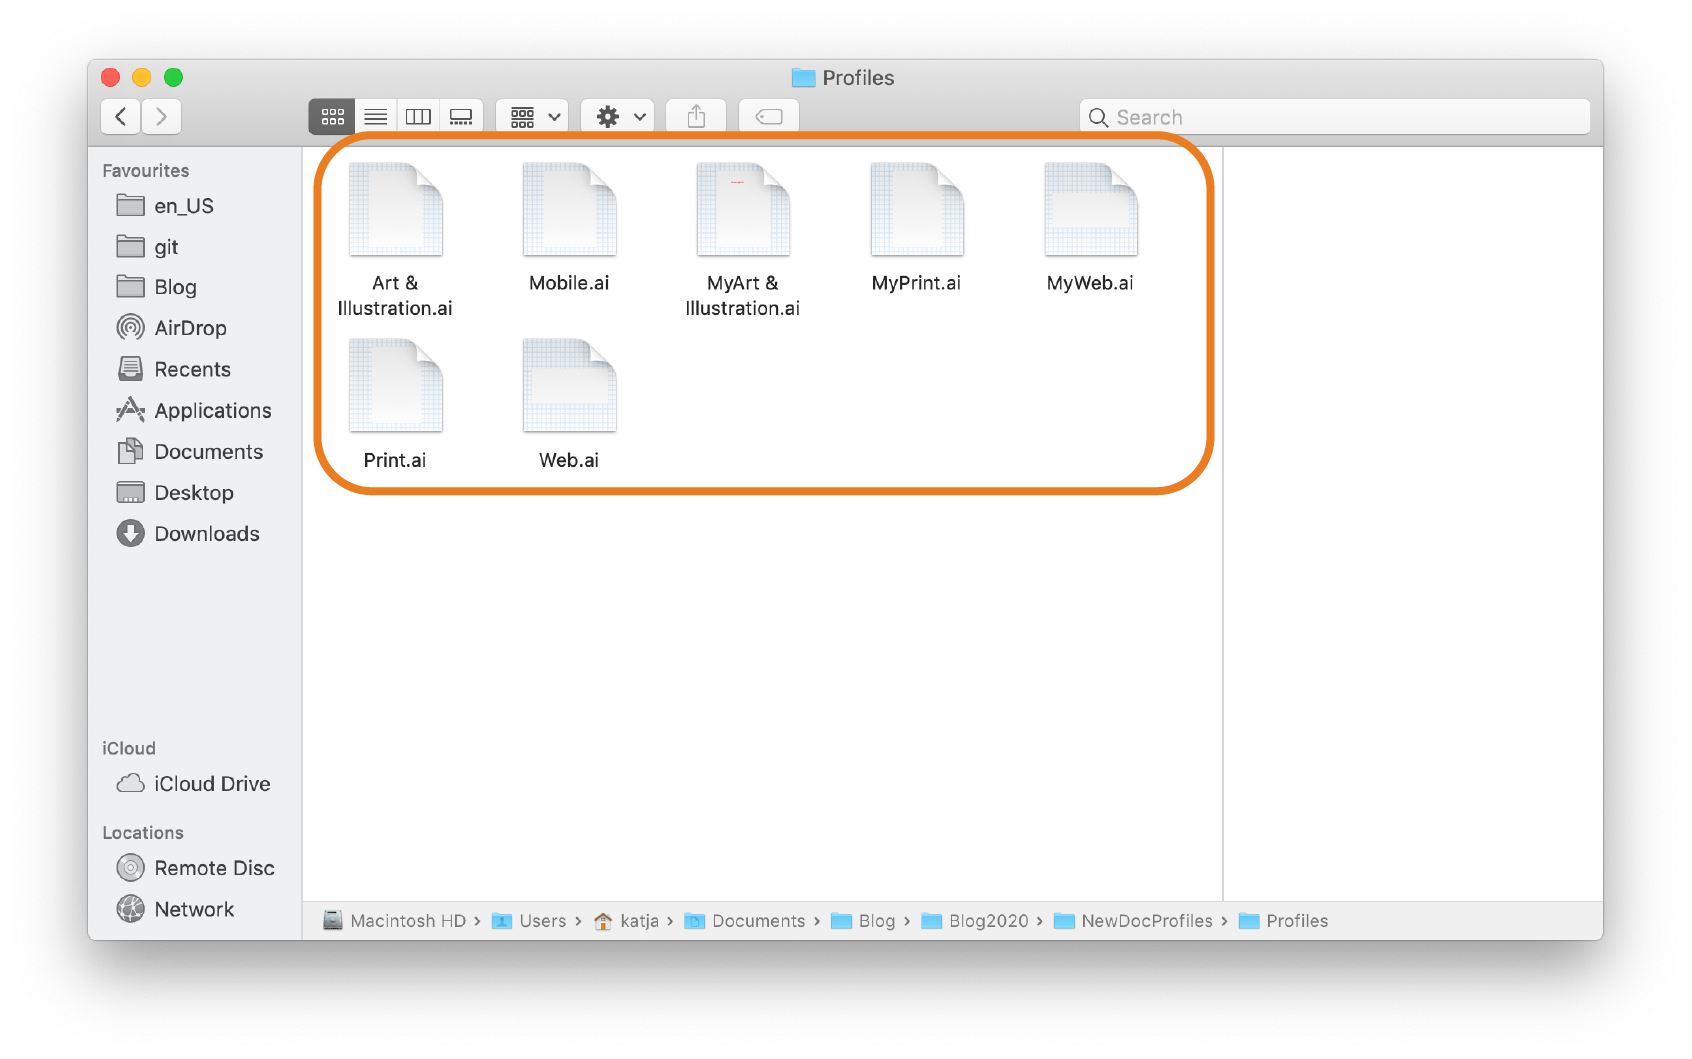Zoom the window with green button
The width and height of the screenshot is (1692, 1059).
pos(173,77)
